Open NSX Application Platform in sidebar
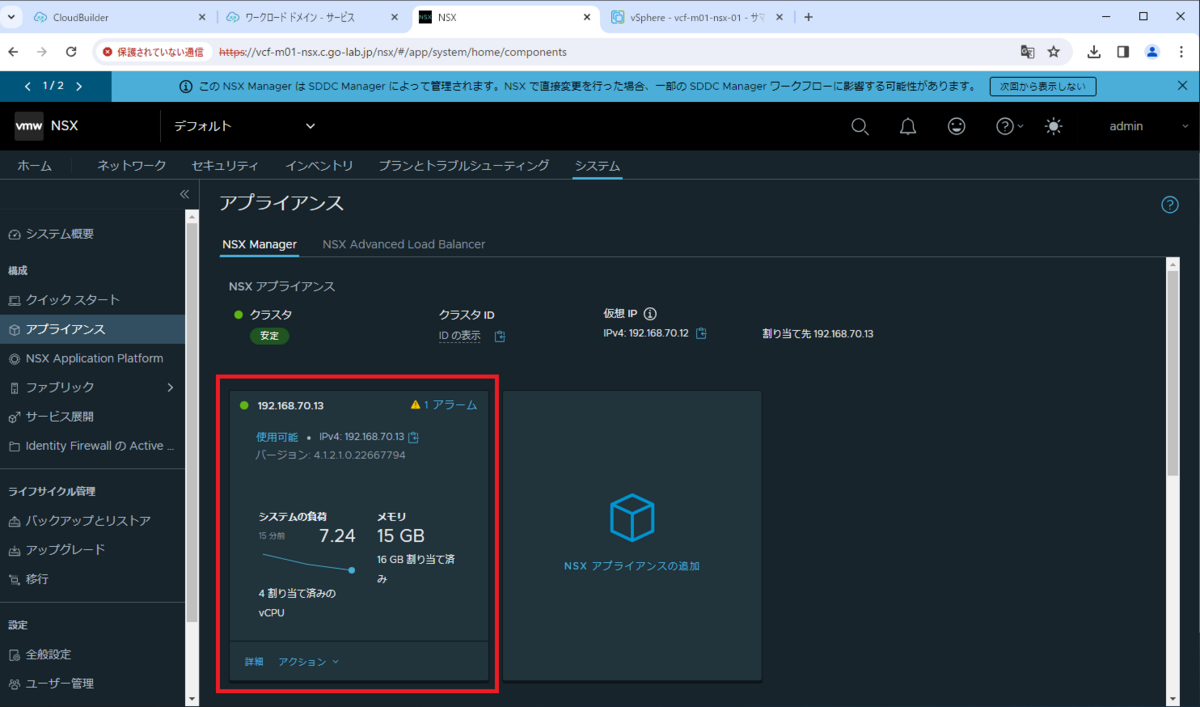The width and height of the screenshot is (1200, 707). 93,358
